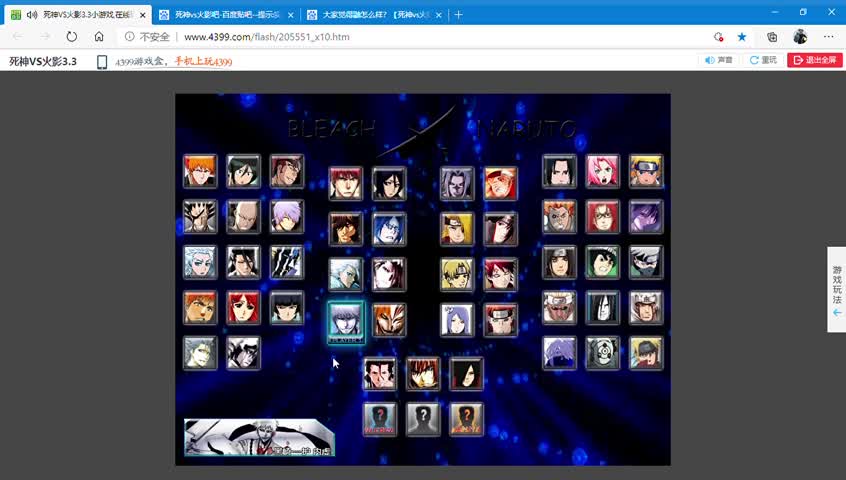The width and height of the screenshot is (846, 480).
Task: Select blonde Naruto with headband portrait
Action: 646,171
